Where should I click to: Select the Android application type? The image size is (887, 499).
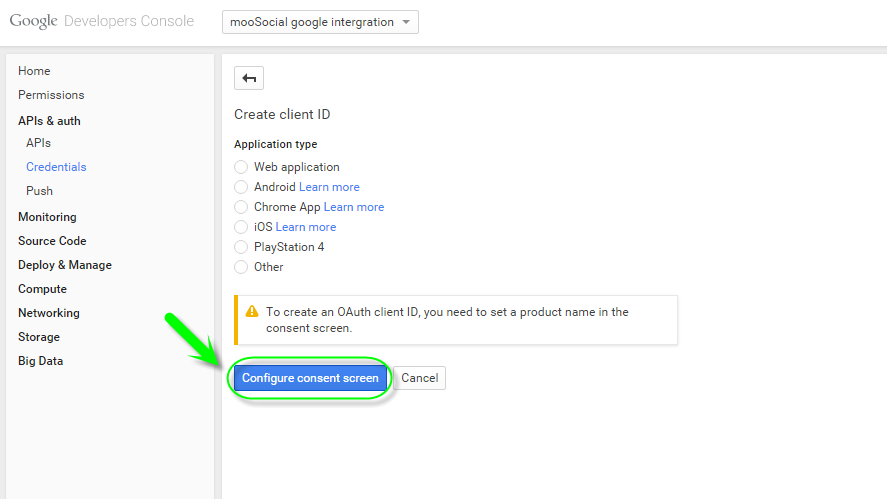coord(241,187)
